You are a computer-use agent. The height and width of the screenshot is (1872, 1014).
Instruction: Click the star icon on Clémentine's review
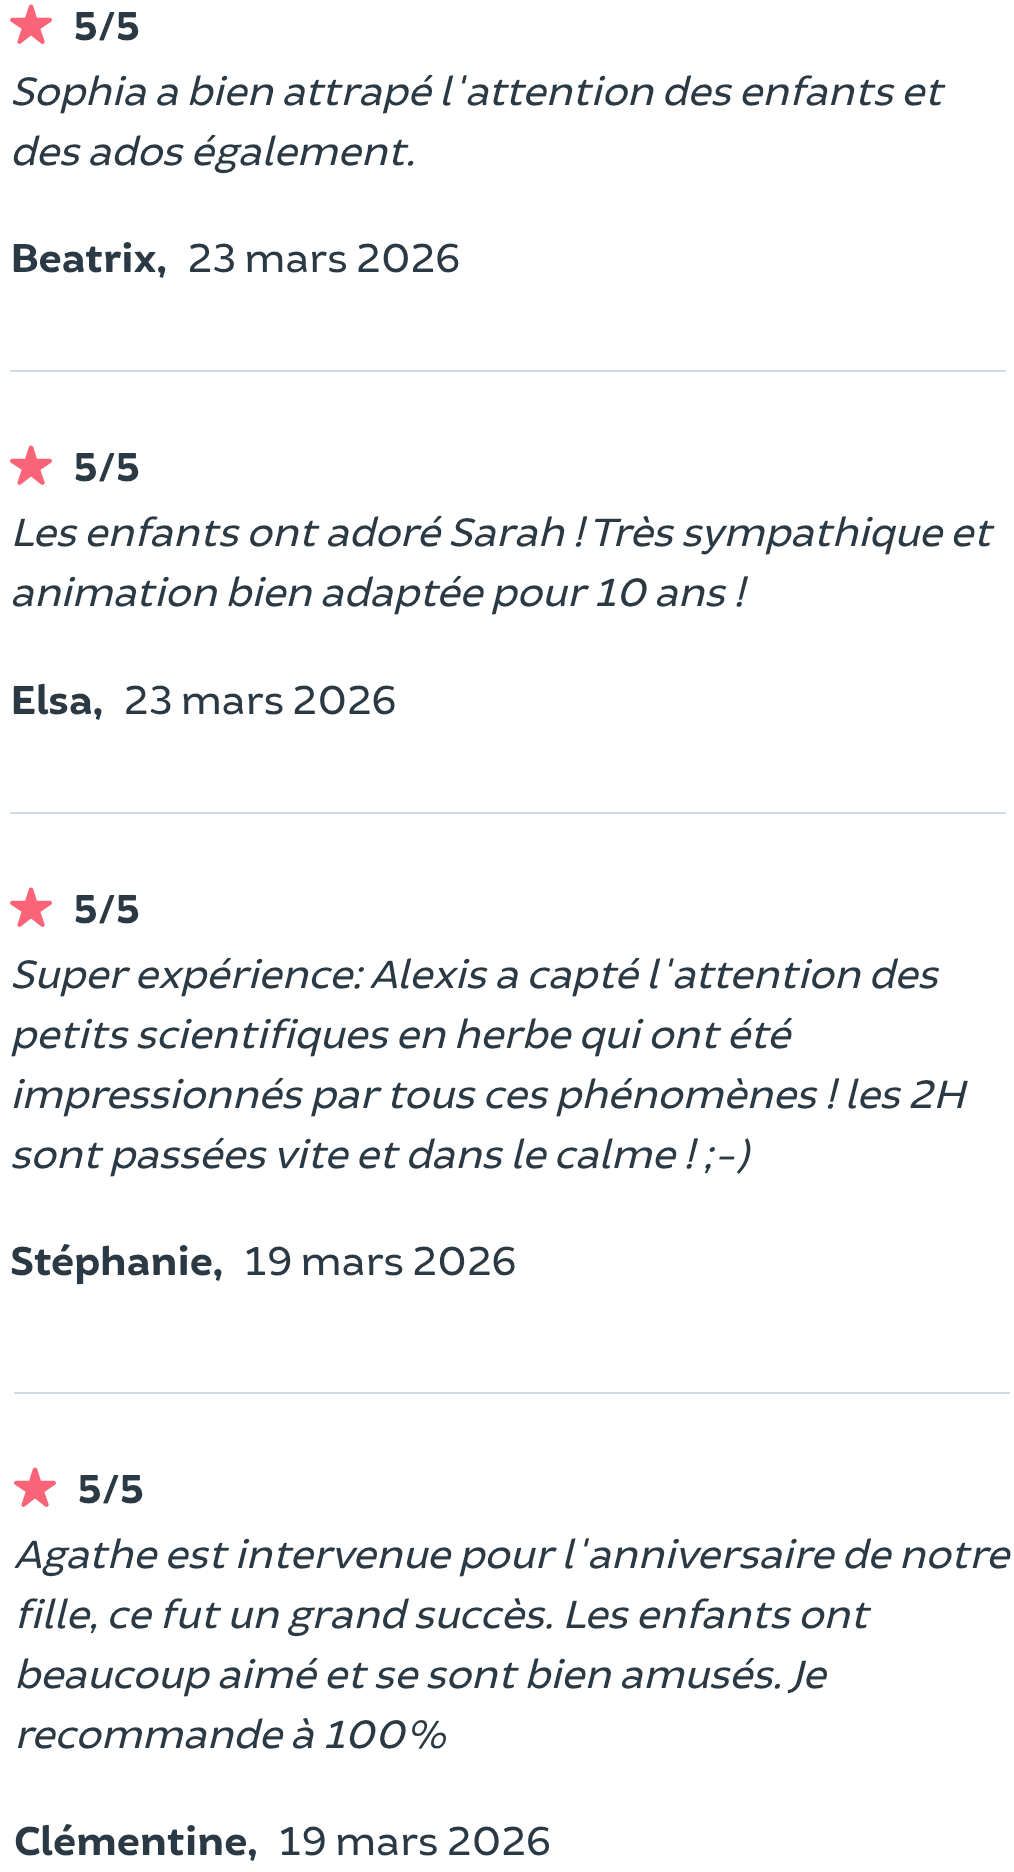[x=35, y=1488]
